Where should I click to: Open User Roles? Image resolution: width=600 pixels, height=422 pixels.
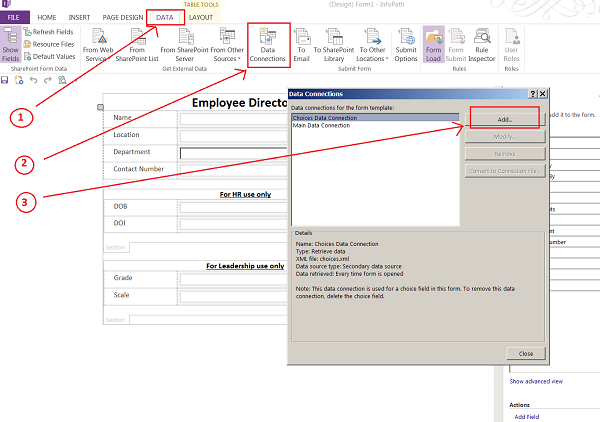(x=512, y=44)
